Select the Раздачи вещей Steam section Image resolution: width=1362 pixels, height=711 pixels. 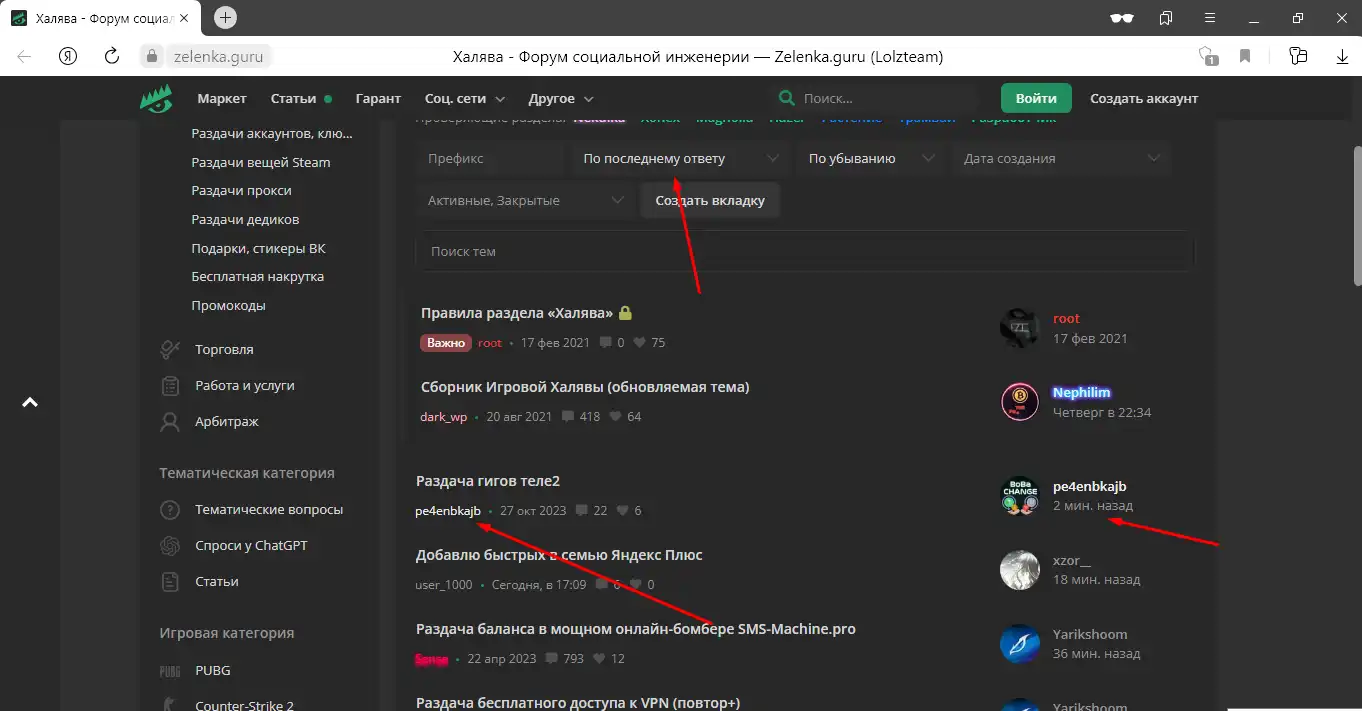261,162
